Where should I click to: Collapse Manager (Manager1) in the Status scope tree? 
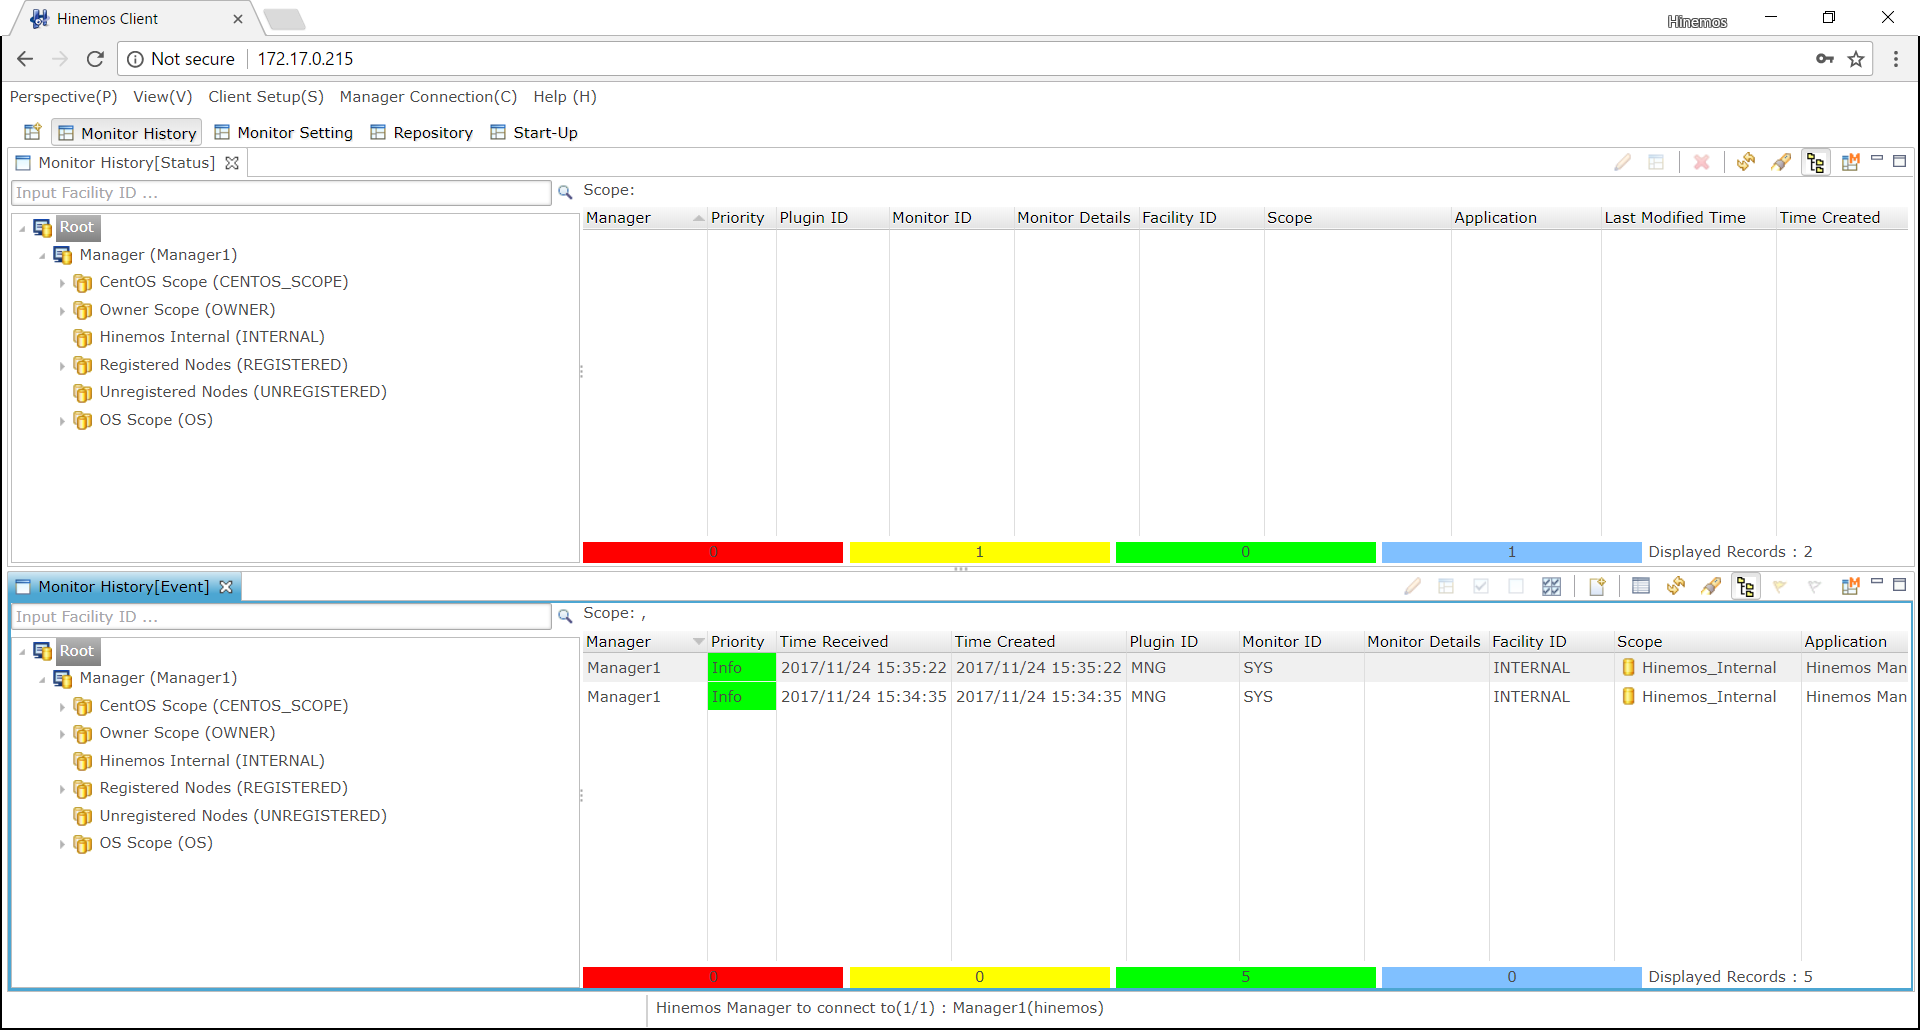click(x=42, y=256)
